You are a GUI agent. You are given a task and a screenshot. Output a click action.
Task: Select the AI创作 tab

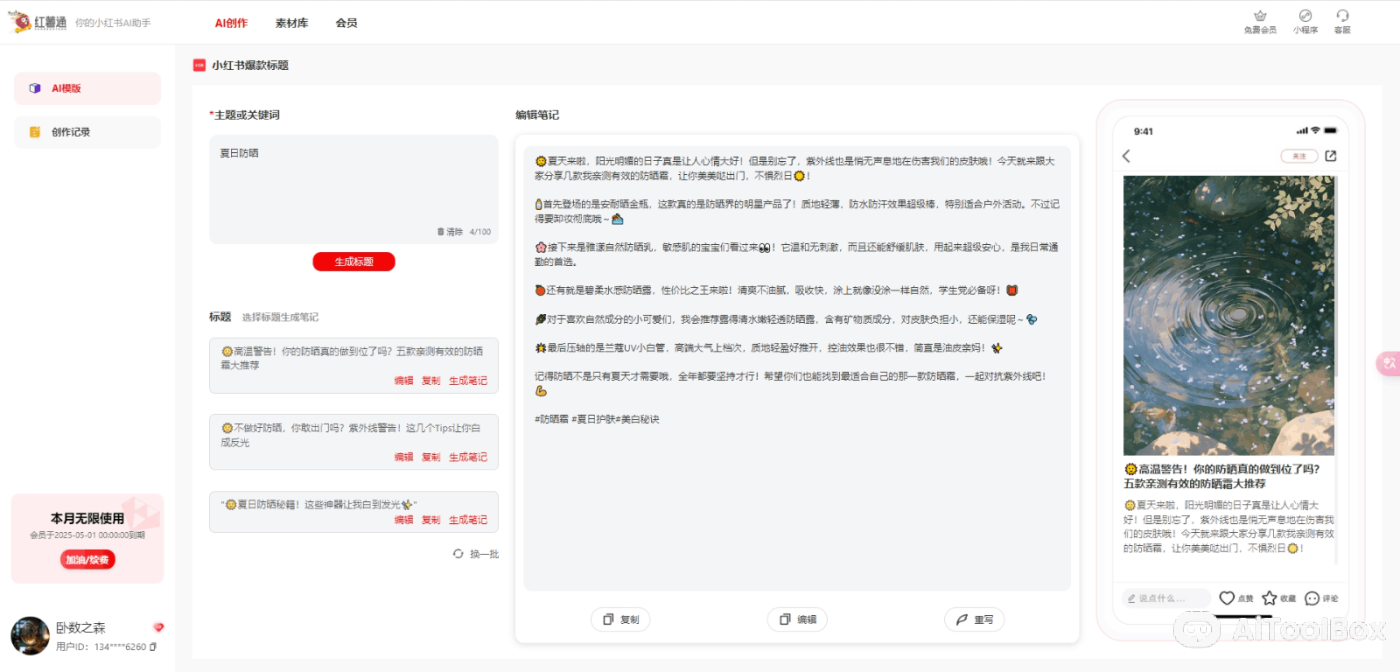(231, 22)
